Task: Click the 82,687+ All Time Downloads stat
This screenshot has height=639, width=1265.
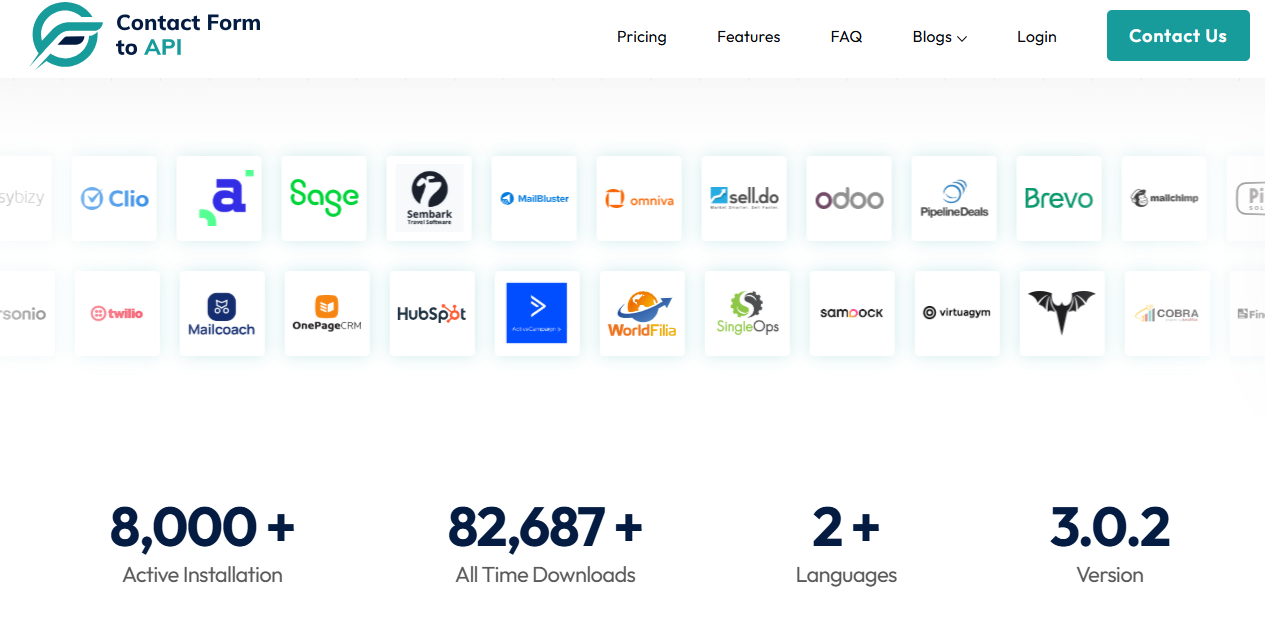Action: [545, 544]
